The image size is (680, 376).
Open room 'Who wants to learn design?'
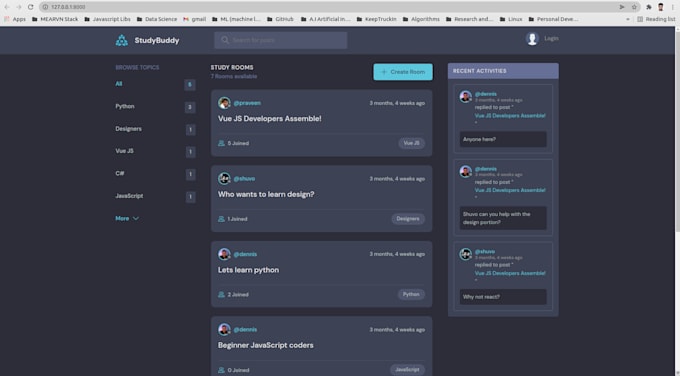(266, 194)
